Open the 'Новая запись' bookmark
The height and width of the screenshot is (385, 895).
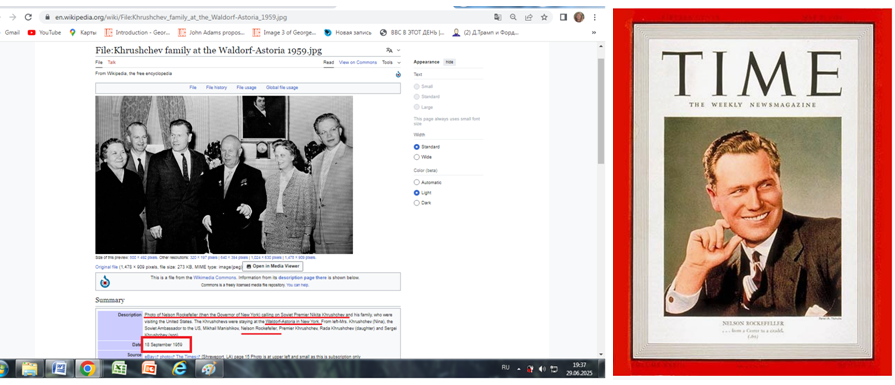(x=348, y=33)
